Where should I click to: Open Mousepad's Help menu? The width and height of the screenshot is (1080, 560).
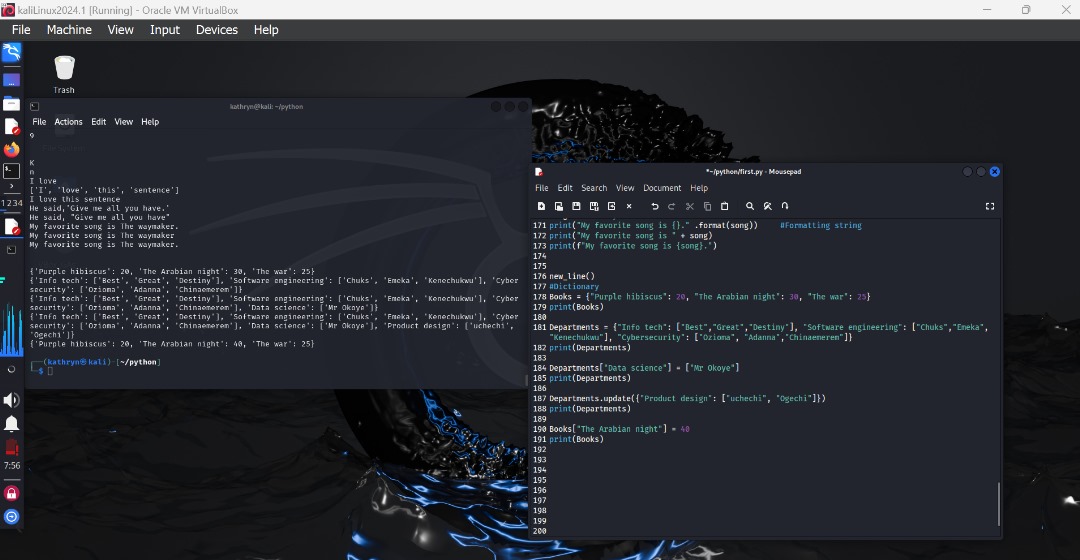699,188
